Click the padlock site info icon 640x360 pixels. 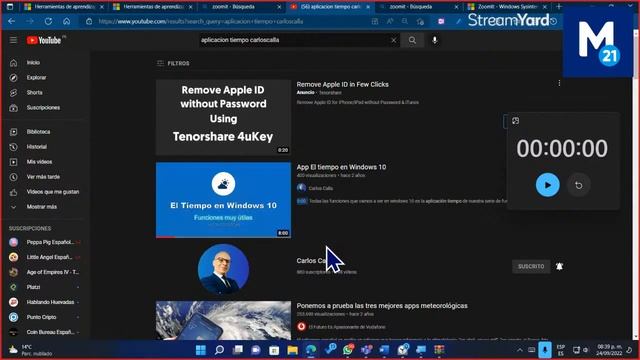pyautogui.click(x=89, y=21)
